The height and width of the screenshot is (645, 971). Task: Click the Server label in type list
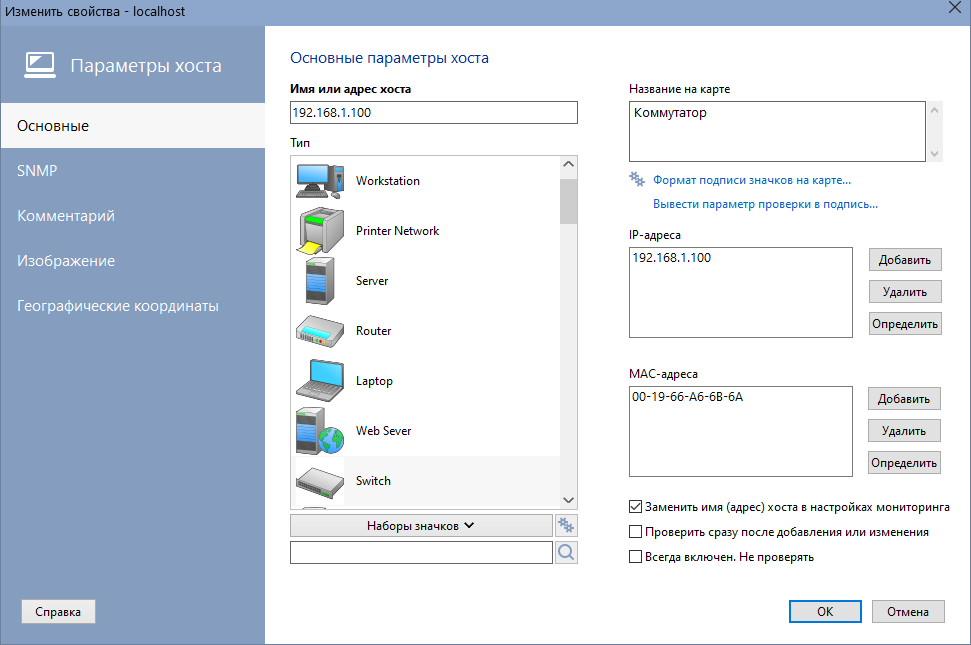click(x=372, y=281)
